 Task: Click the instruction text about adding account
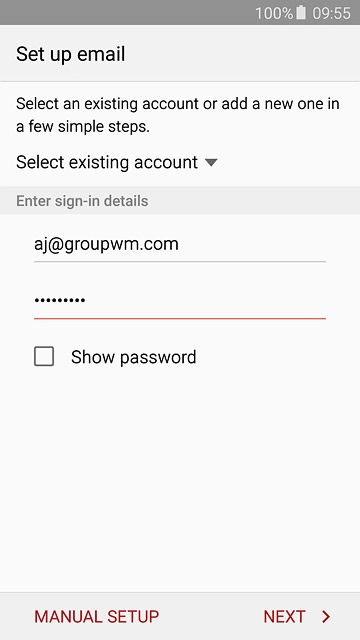[x=178, y=115]
